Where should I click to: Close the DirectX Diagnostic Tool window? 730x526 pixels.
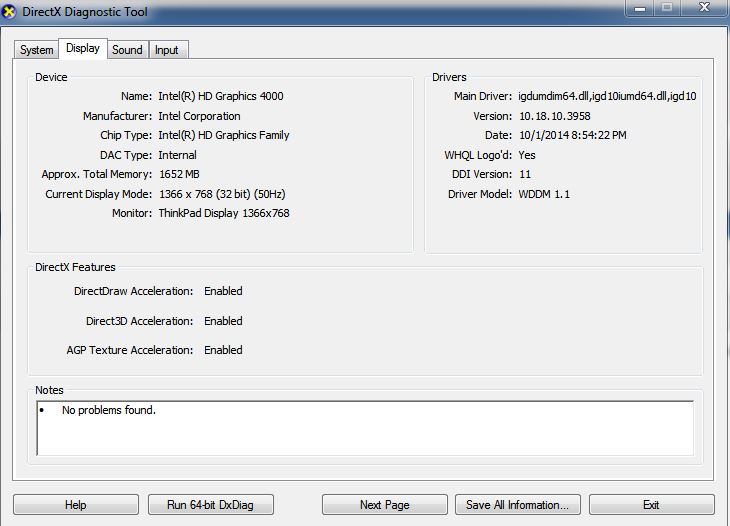coord(705,8)
